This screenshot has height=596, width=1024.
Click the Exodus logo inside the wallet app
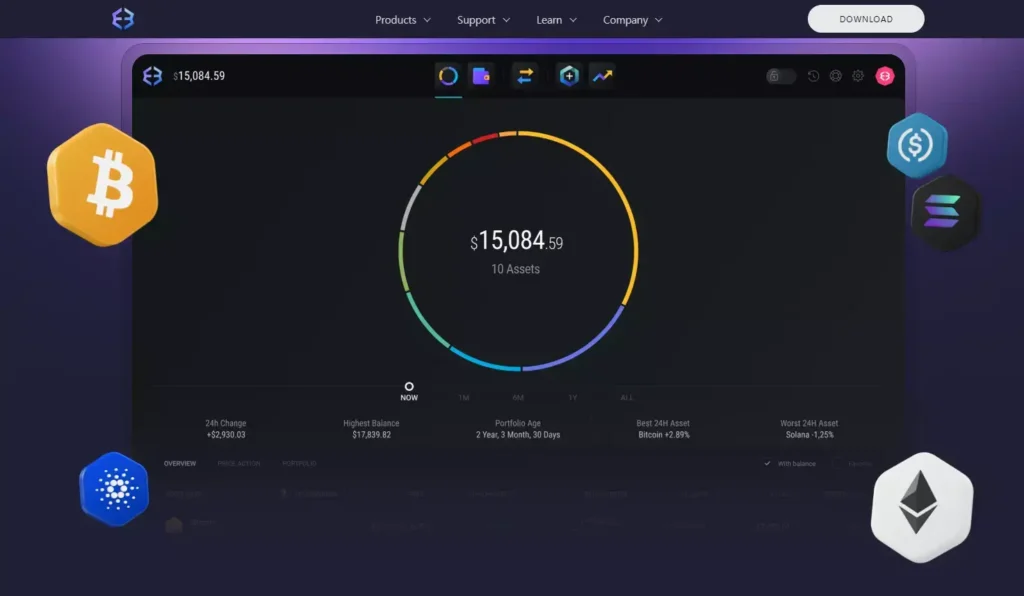click(x=152, y=76)
